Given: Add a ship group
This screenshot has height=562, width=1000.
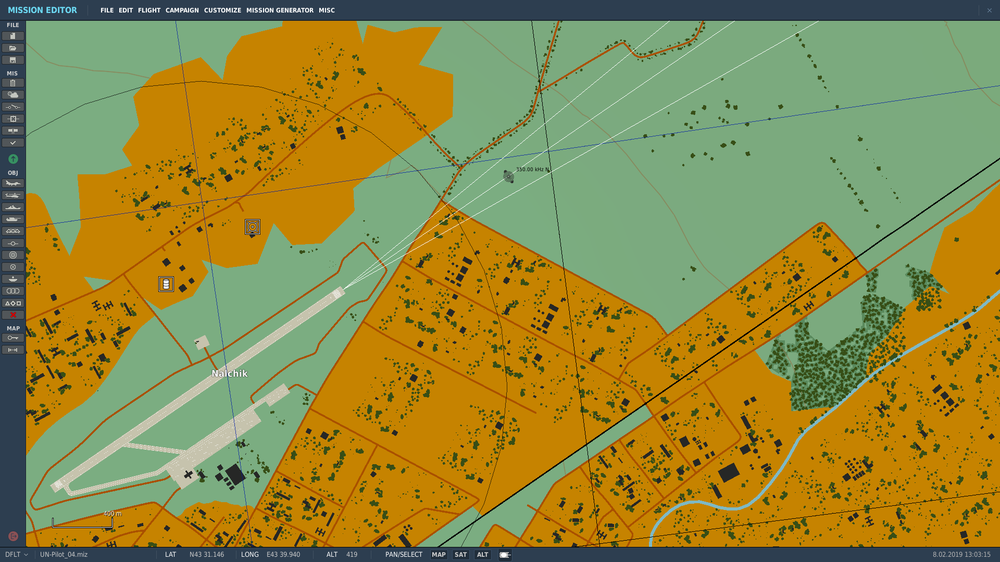Looking at the screenshot, I should point(13,207).
